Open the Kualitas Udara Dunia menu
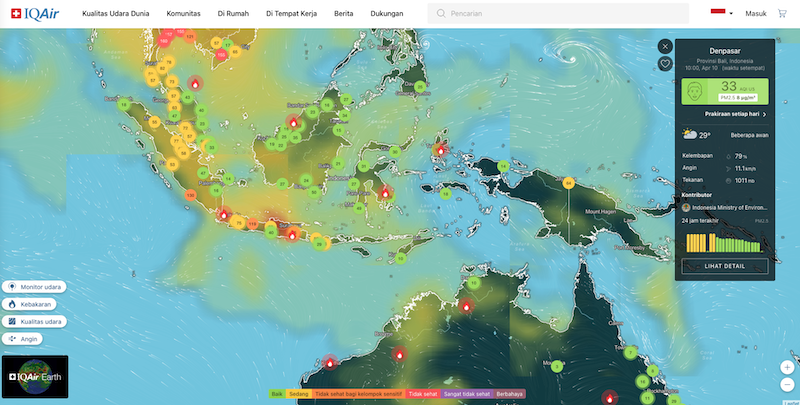 [x=116, y=14]
